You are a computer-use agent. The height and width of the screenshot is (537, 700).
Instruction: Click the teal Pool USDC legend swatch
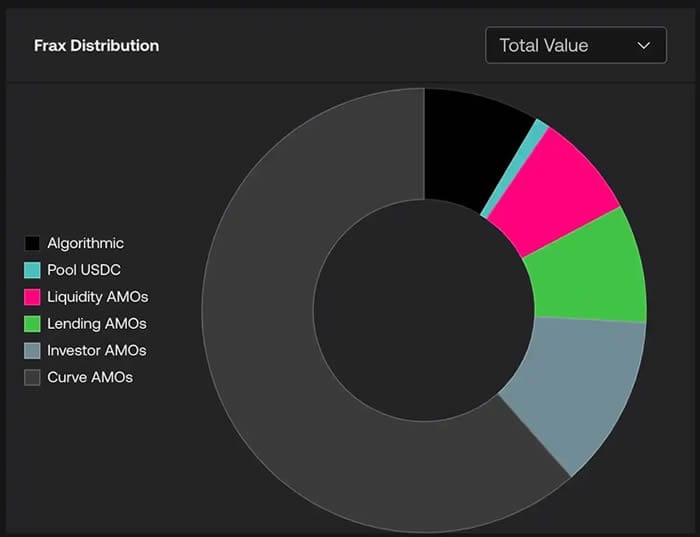[32, 270]
